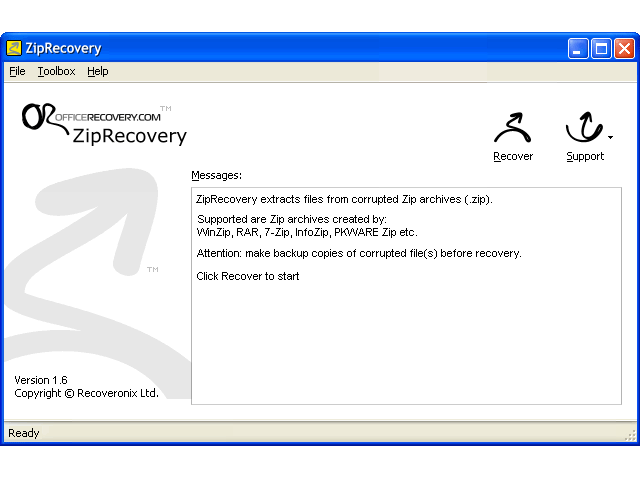Click the resize grip in the status bar corner
The width and height of the screenshot is (640, 480).
[x=631, y=436]
